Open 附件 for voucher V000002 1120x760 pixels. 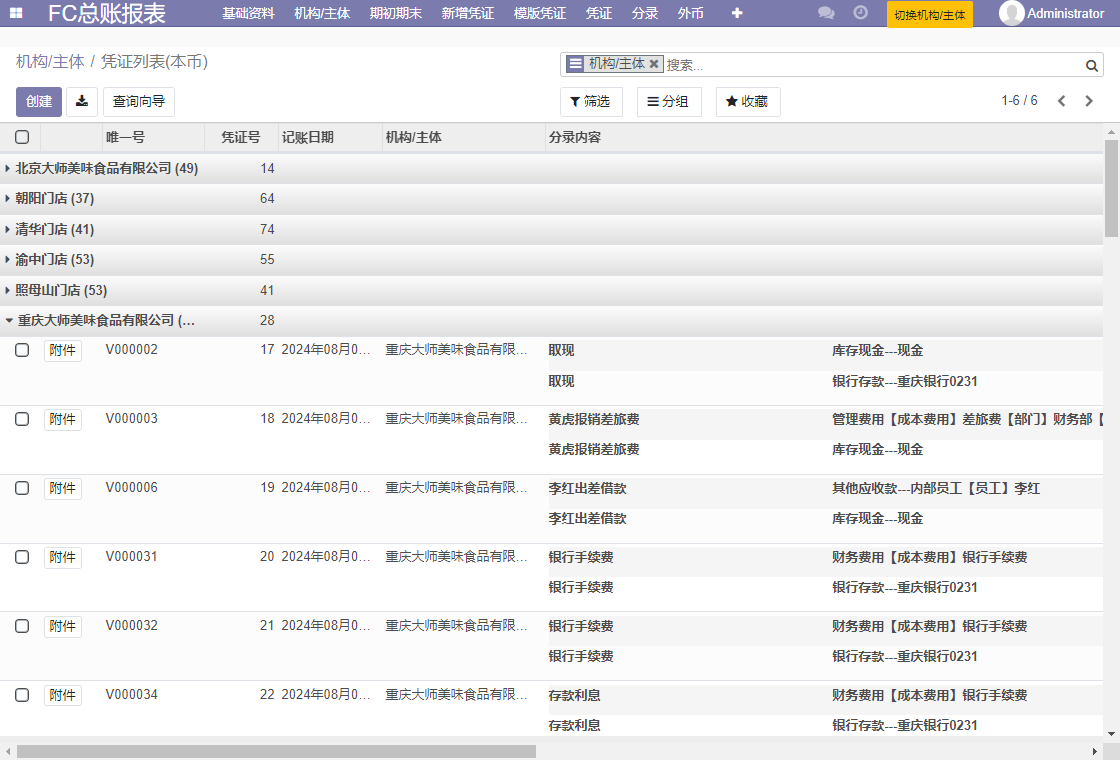(63, 351)
